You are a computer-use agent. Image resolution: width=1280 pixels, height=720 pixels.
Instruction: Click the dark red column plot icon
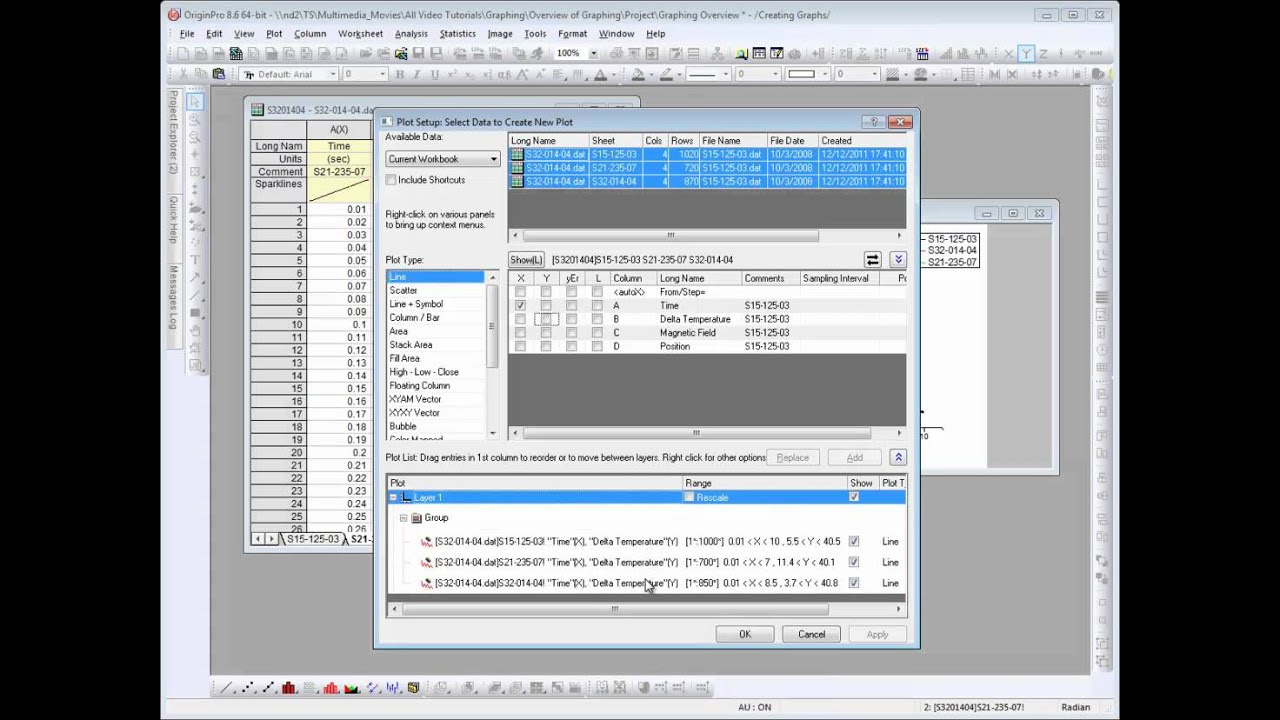click(289, 688)
